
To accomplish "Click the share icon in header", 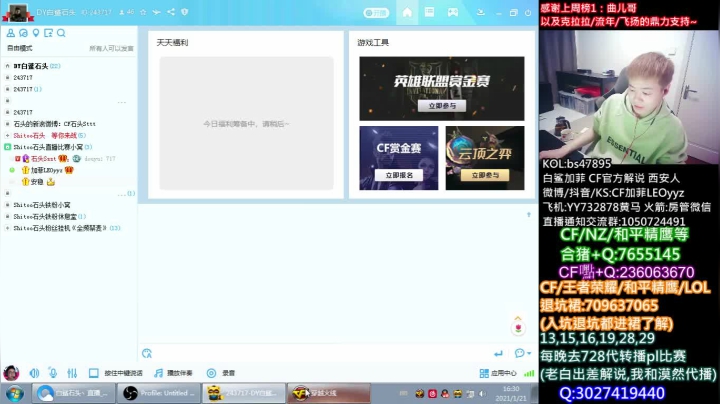I will [x=171, y=12].
